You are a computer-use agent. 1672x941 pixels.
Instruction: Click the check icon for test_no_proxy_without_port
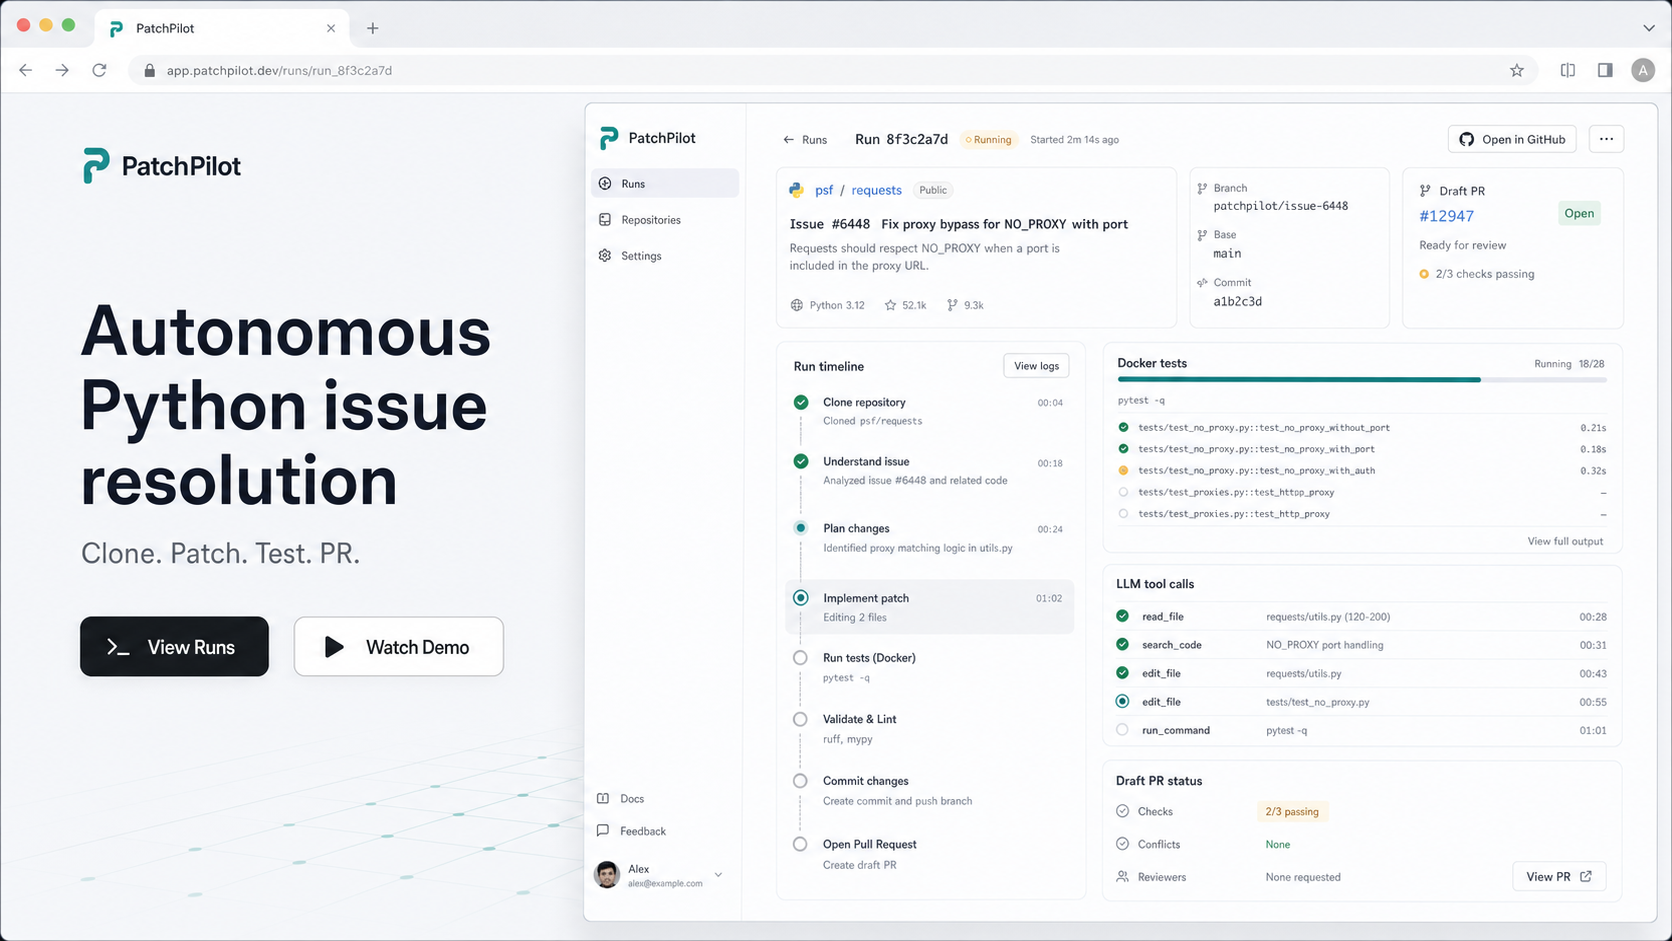coord(1123,427)
